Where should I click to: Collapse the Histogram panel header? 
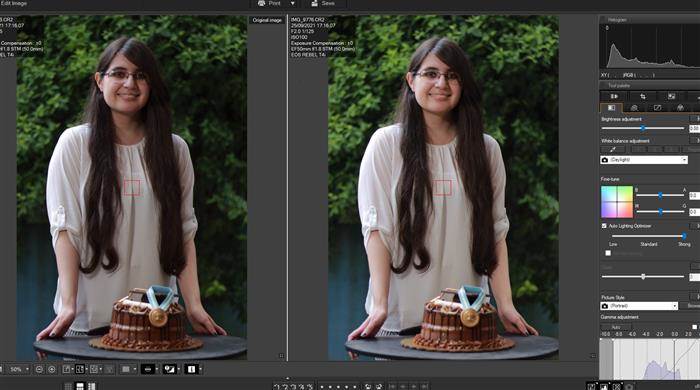pyautogui.click(x=650, y=20)
